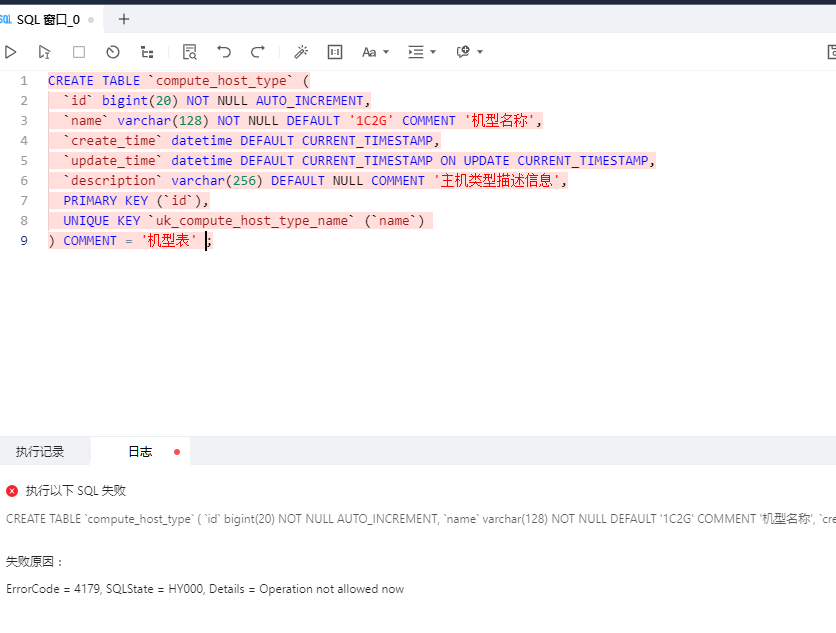
Task: Click the '机型表' table comment string
Action: coord(168,241)
